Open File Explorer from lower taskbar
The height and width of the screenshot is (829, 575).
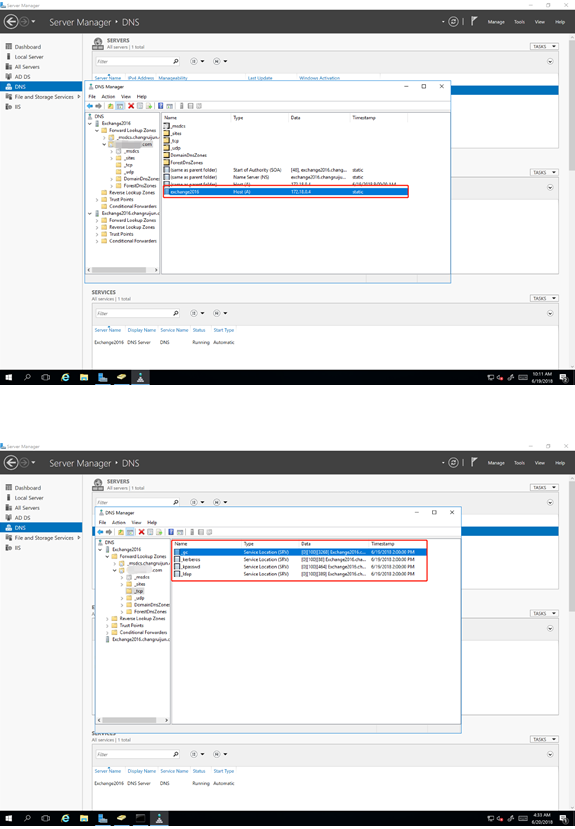84,818
